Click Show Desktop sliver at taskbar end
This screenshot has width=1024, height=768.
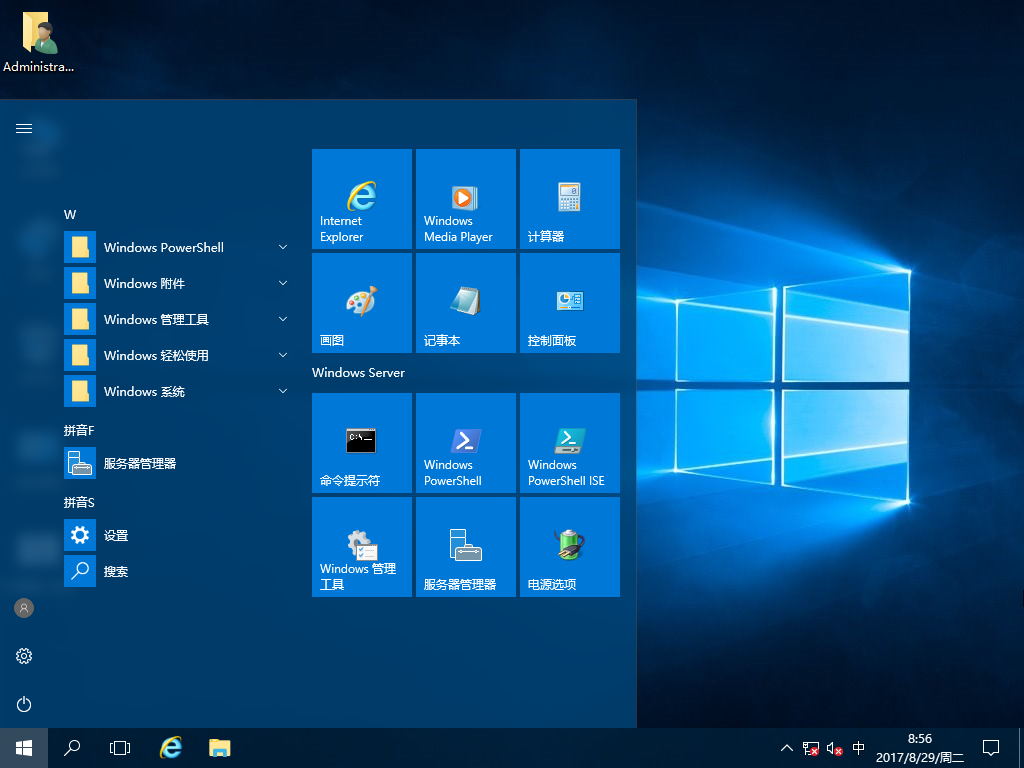click(1021, 748)
